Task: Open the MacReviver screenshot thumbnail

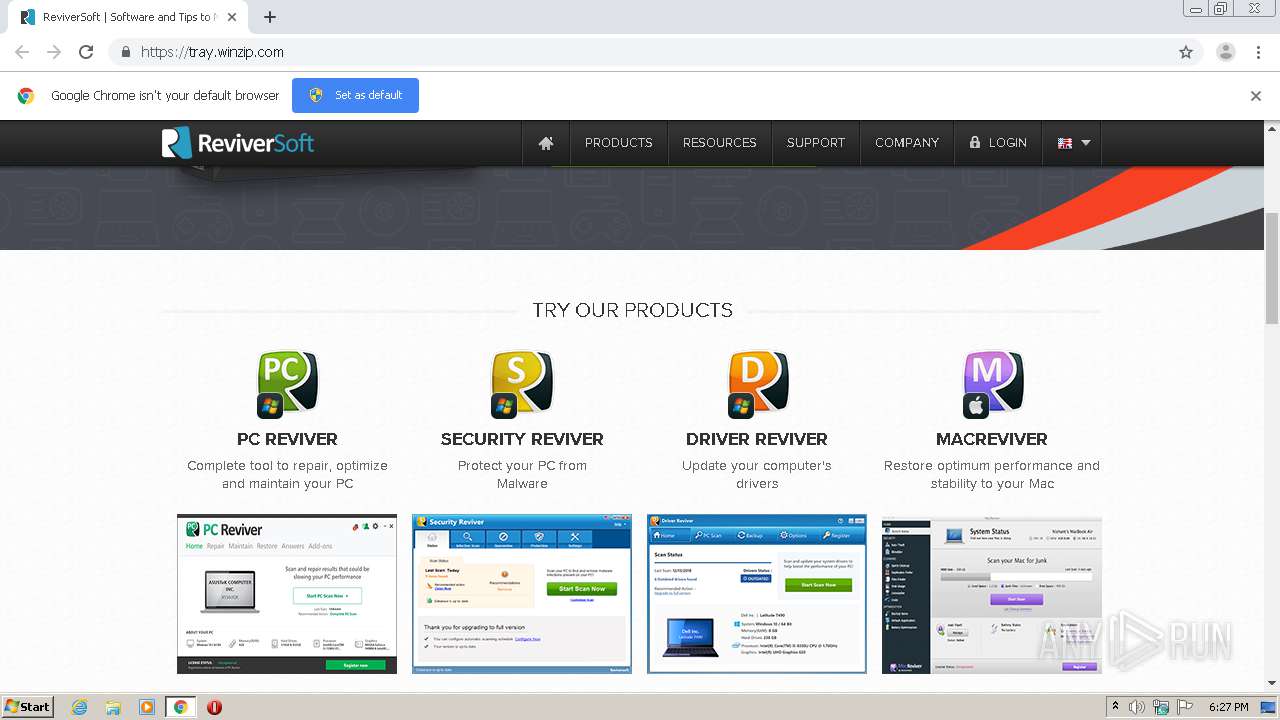Action: (x=992, y=594)
